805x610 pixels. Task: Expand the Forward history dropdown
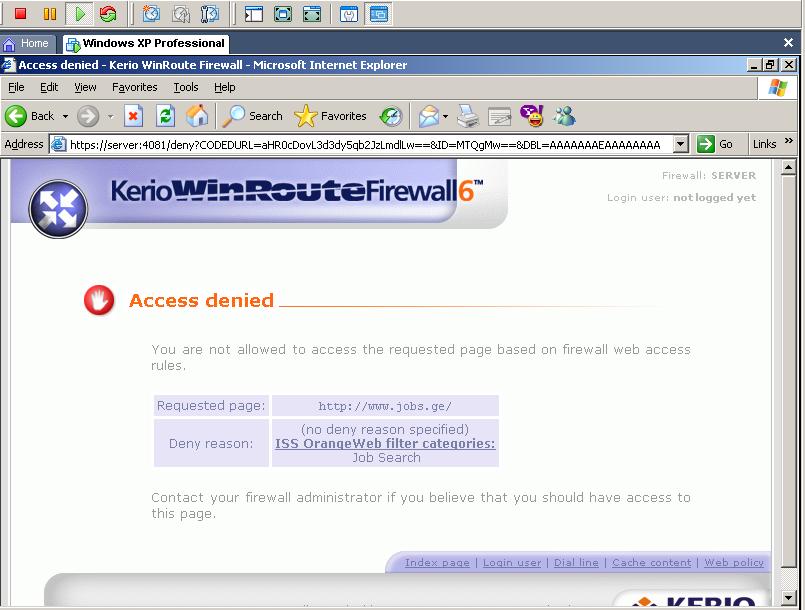pos(110,117)
